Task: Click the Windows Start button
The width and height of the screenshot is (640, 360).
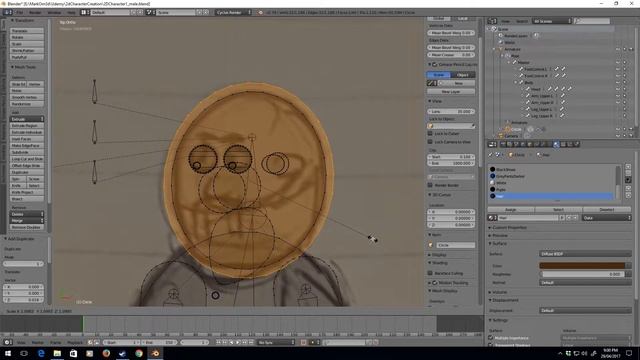Action: [x=8, y=353]
